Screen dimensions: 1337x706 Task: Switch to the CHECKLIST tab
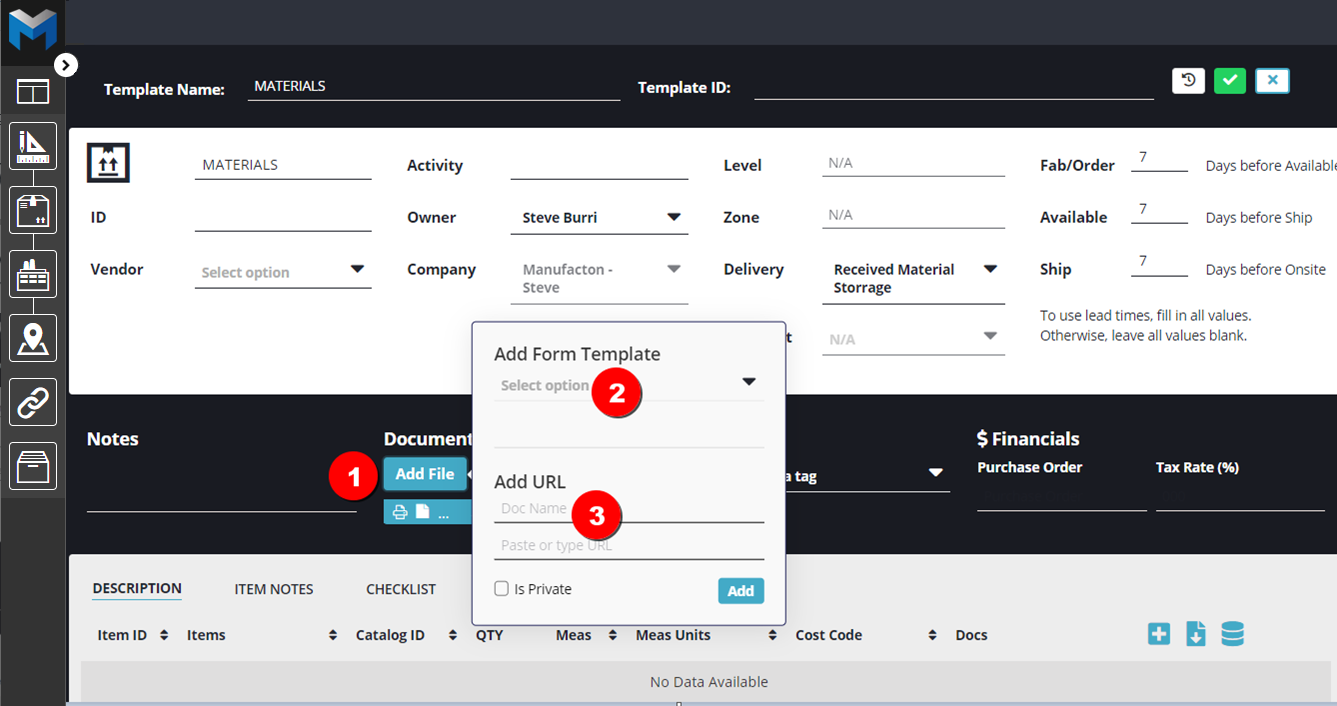click(x=401, y=589)
